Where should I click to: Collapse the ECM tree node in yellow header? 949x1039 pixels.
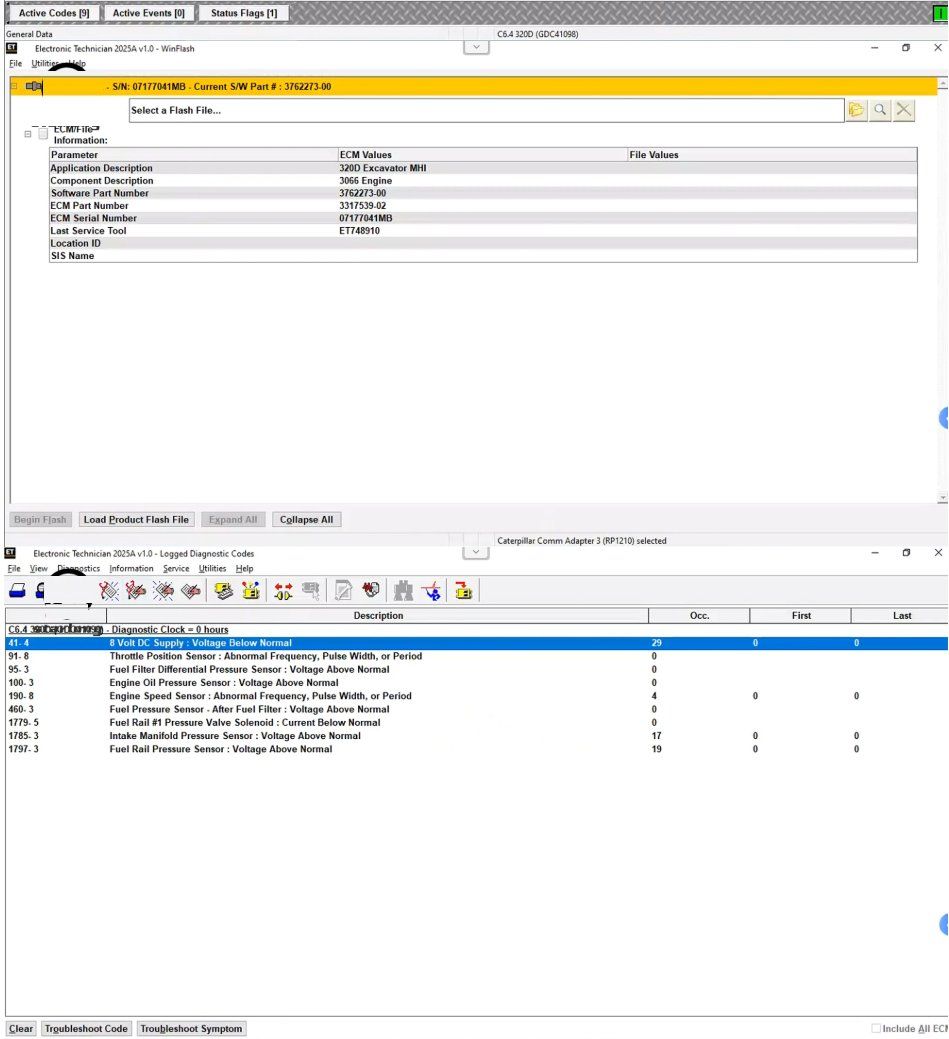coord(14,87)
